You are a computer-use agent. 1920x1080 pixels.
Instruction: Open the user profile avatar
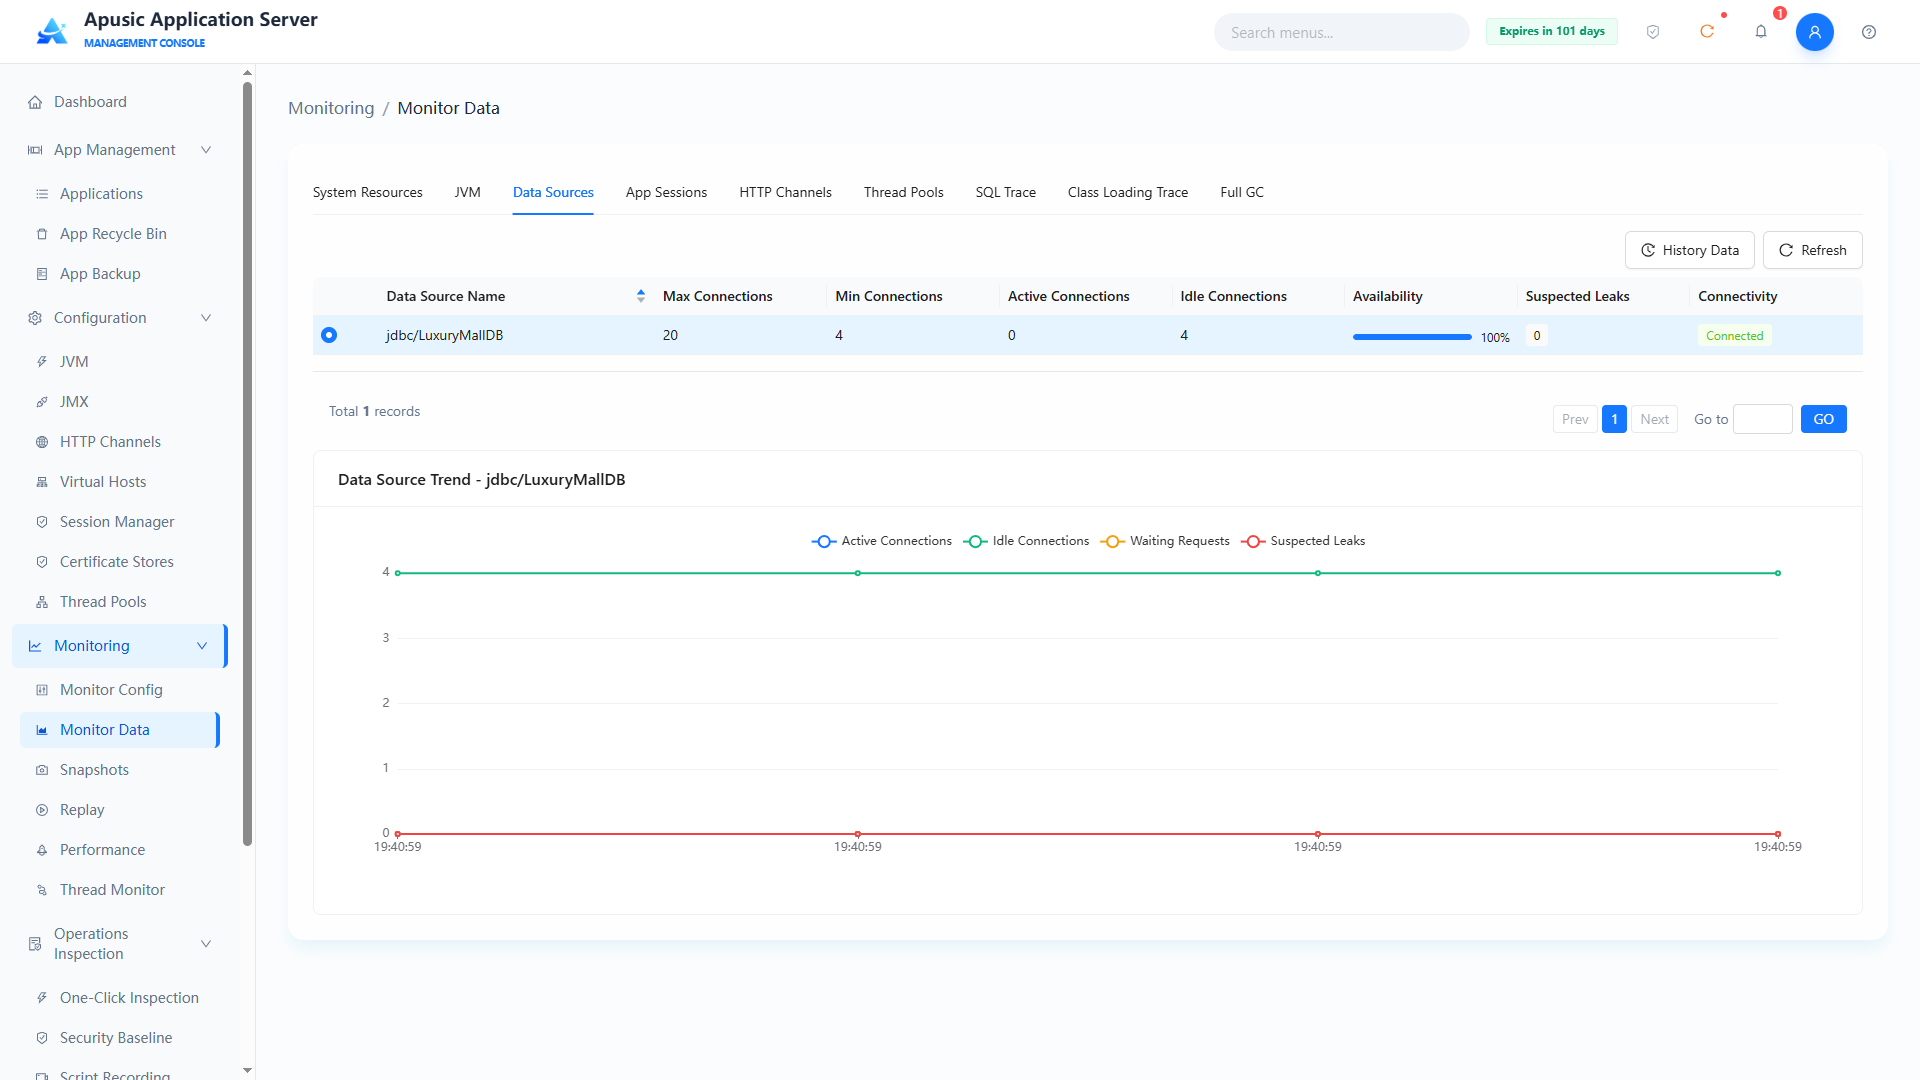click(1815, 32)
